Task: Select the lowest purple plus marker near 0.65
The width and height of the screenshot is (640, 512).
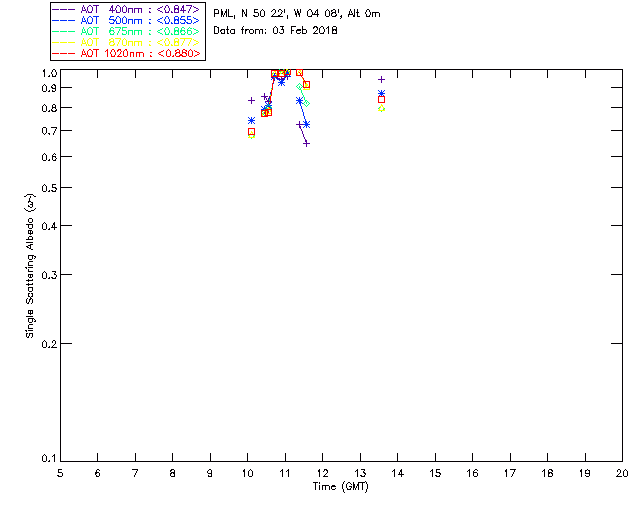Action: coord(307,144)
